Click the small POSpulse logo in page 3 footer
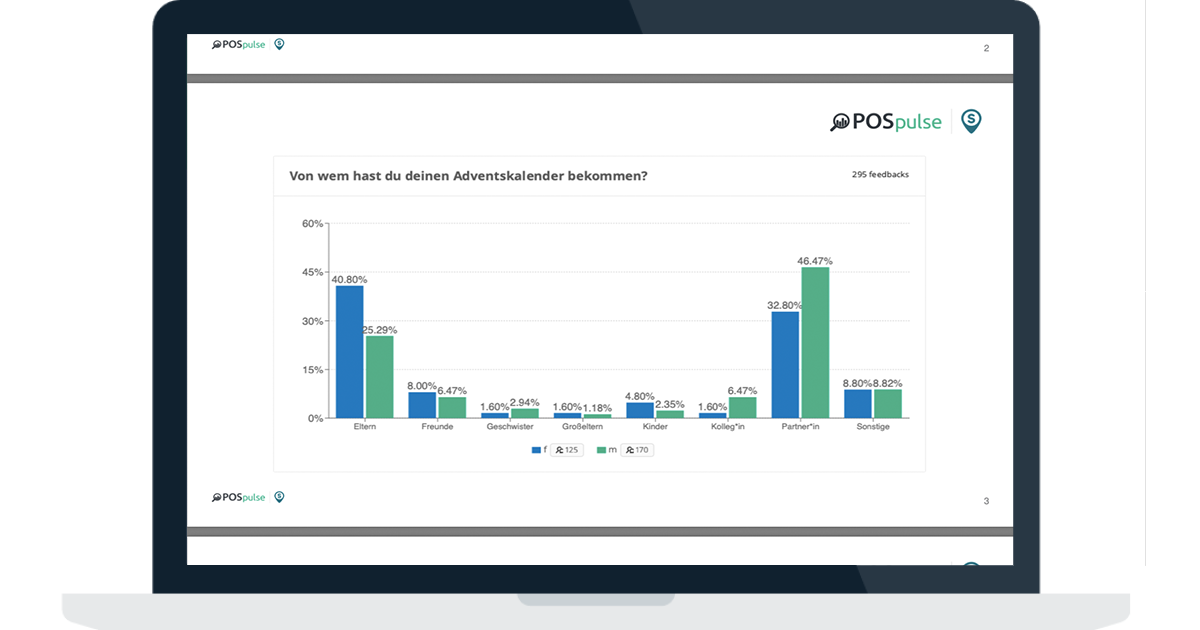Screen dimensions: 1200x630 tap(239, 497)
